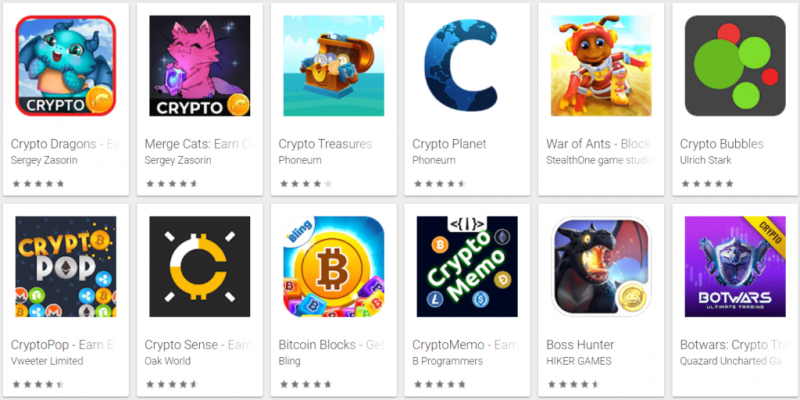Click the Bitcoin Blocks title text

317,345
